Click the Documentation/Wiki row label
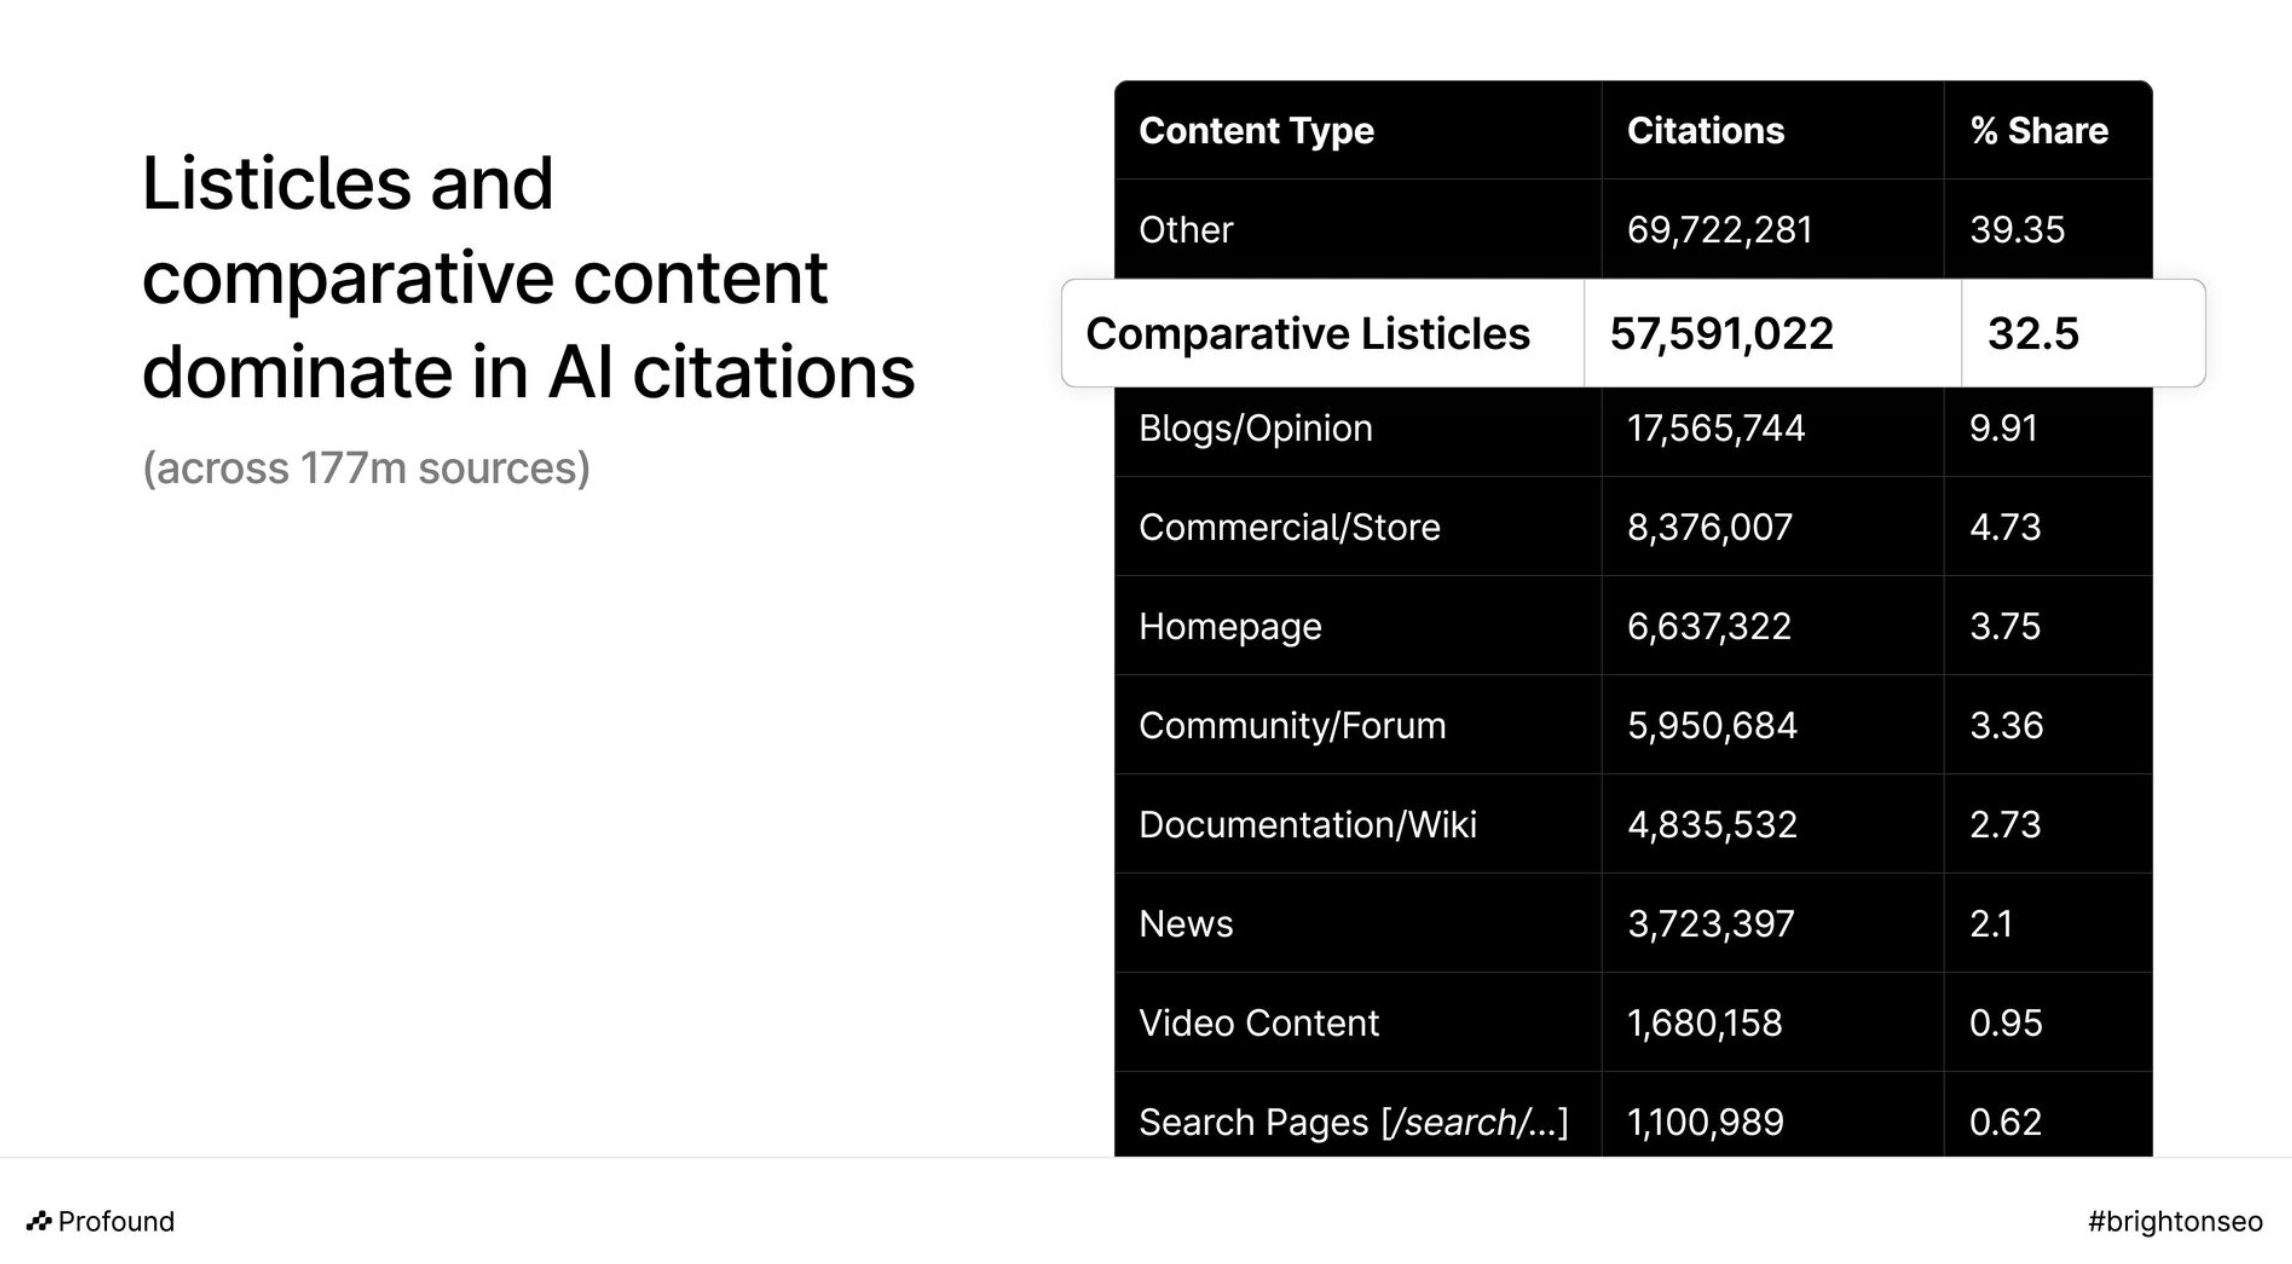 pyautogui.click(x=1307, y=824)
